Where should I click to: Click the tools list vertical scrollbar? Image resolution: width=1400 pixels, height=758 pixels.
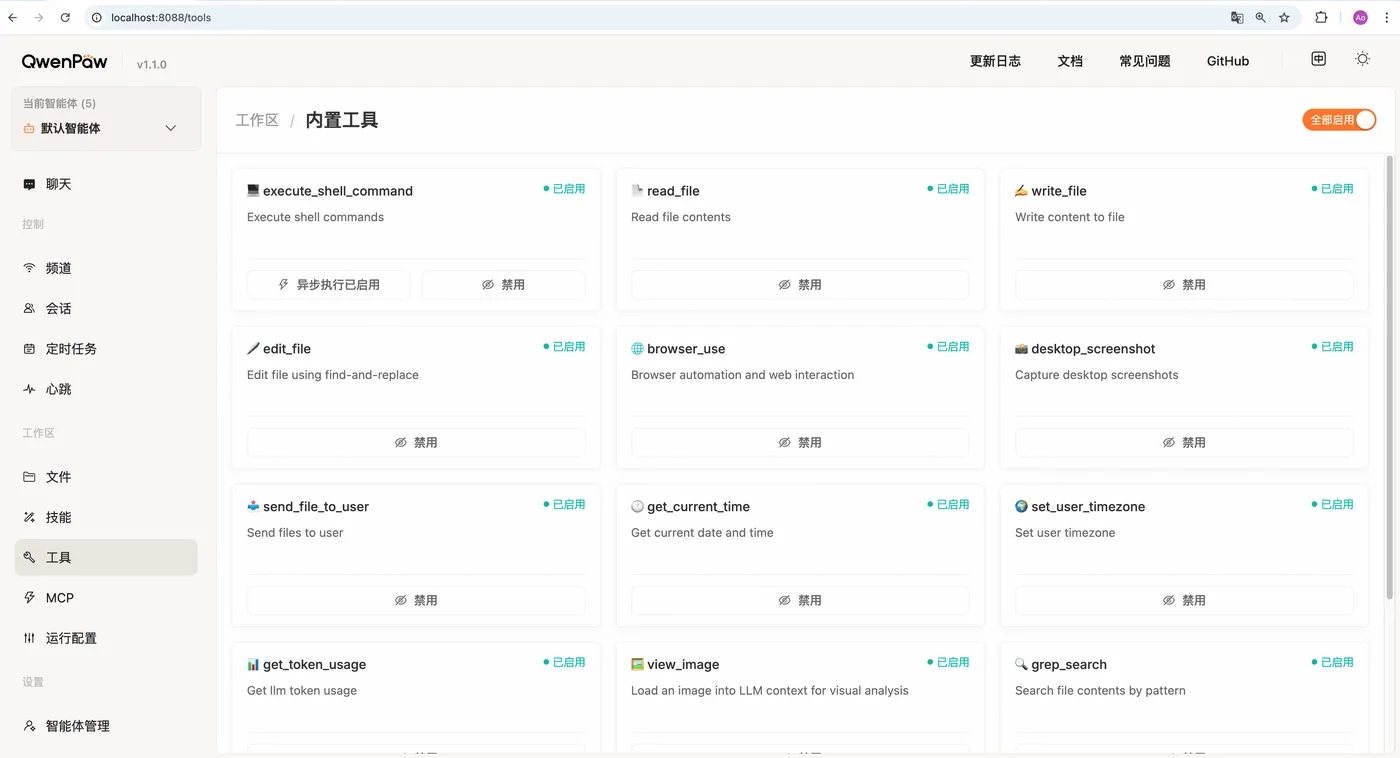click(1389, 378)
